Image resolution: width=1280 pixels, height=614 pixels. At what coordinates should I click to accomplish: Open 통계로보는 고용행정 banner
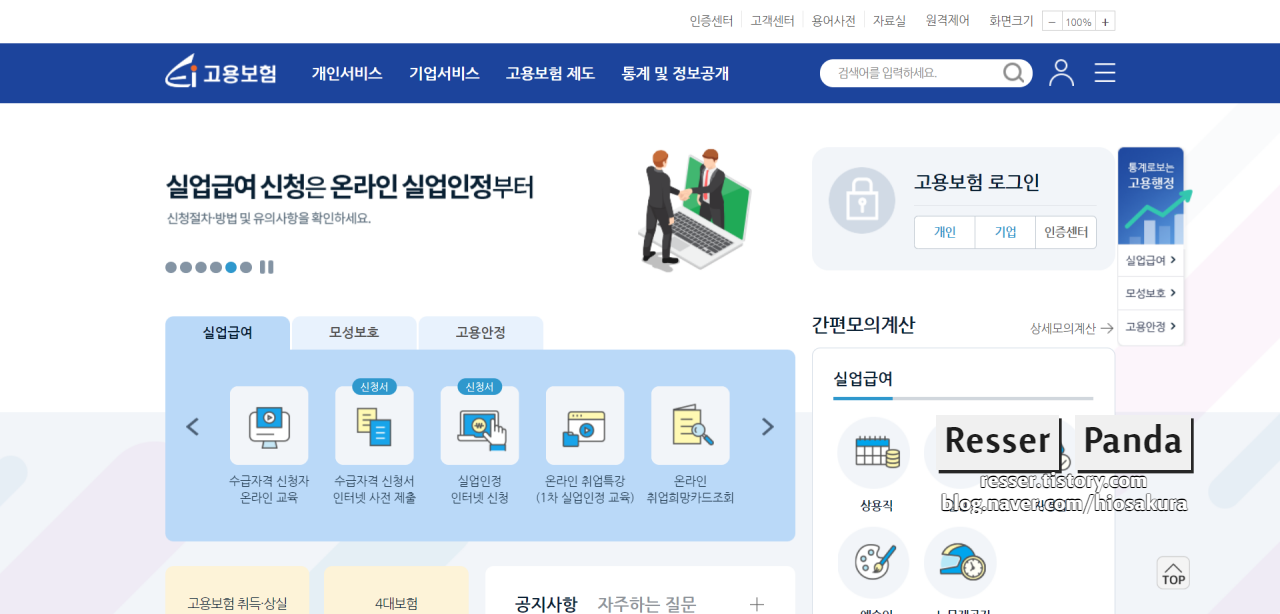tap(1151, 196)
